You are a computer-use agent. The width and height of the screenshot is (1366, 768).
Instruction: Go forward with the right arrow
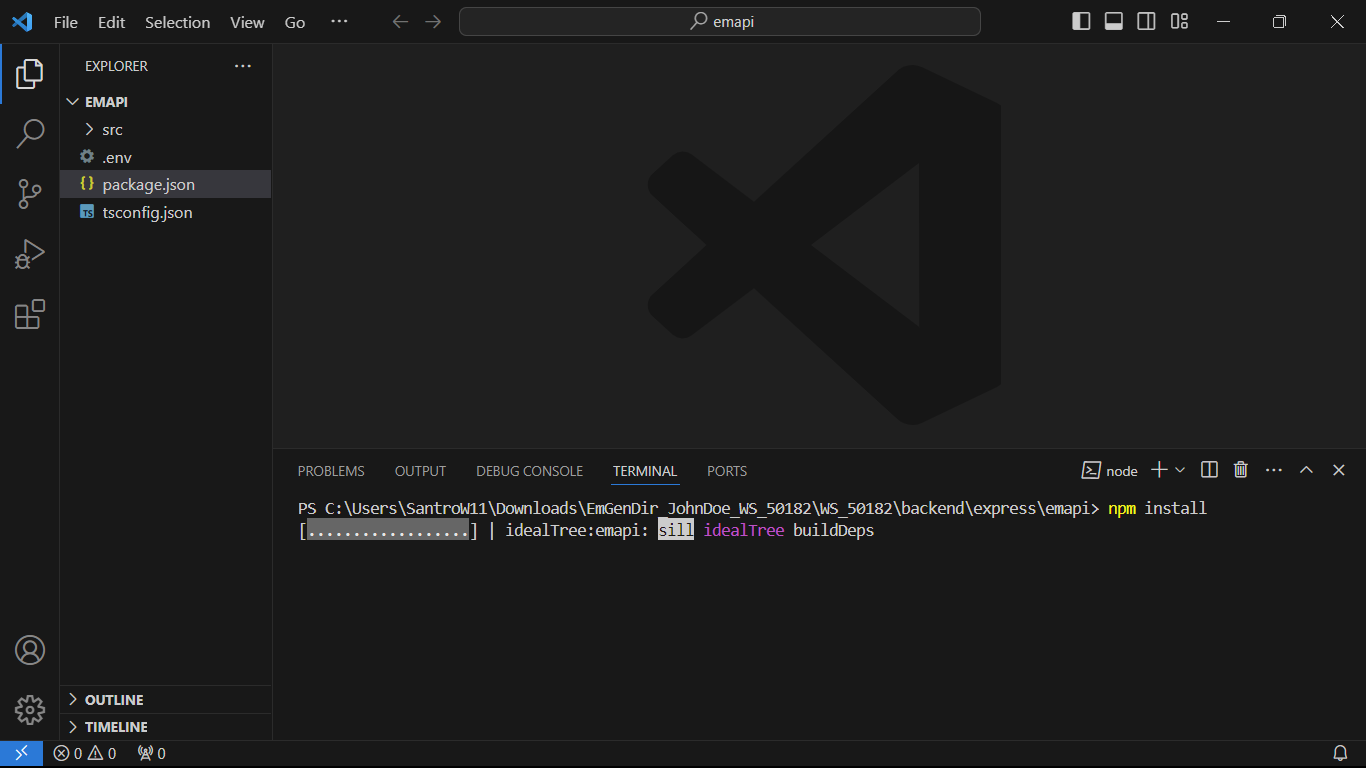tap(433, 22)
